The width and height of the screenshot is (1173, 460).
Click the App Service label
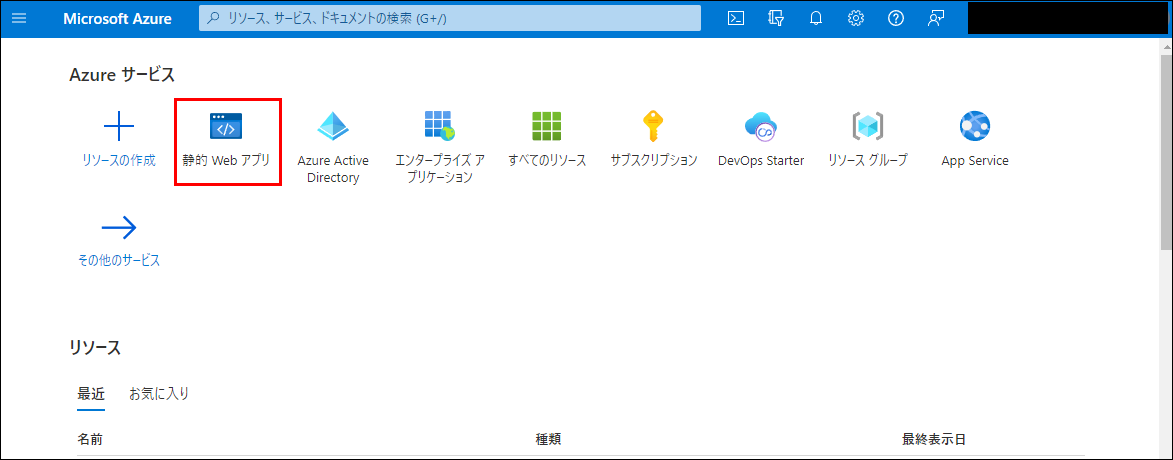click(975, 160)
